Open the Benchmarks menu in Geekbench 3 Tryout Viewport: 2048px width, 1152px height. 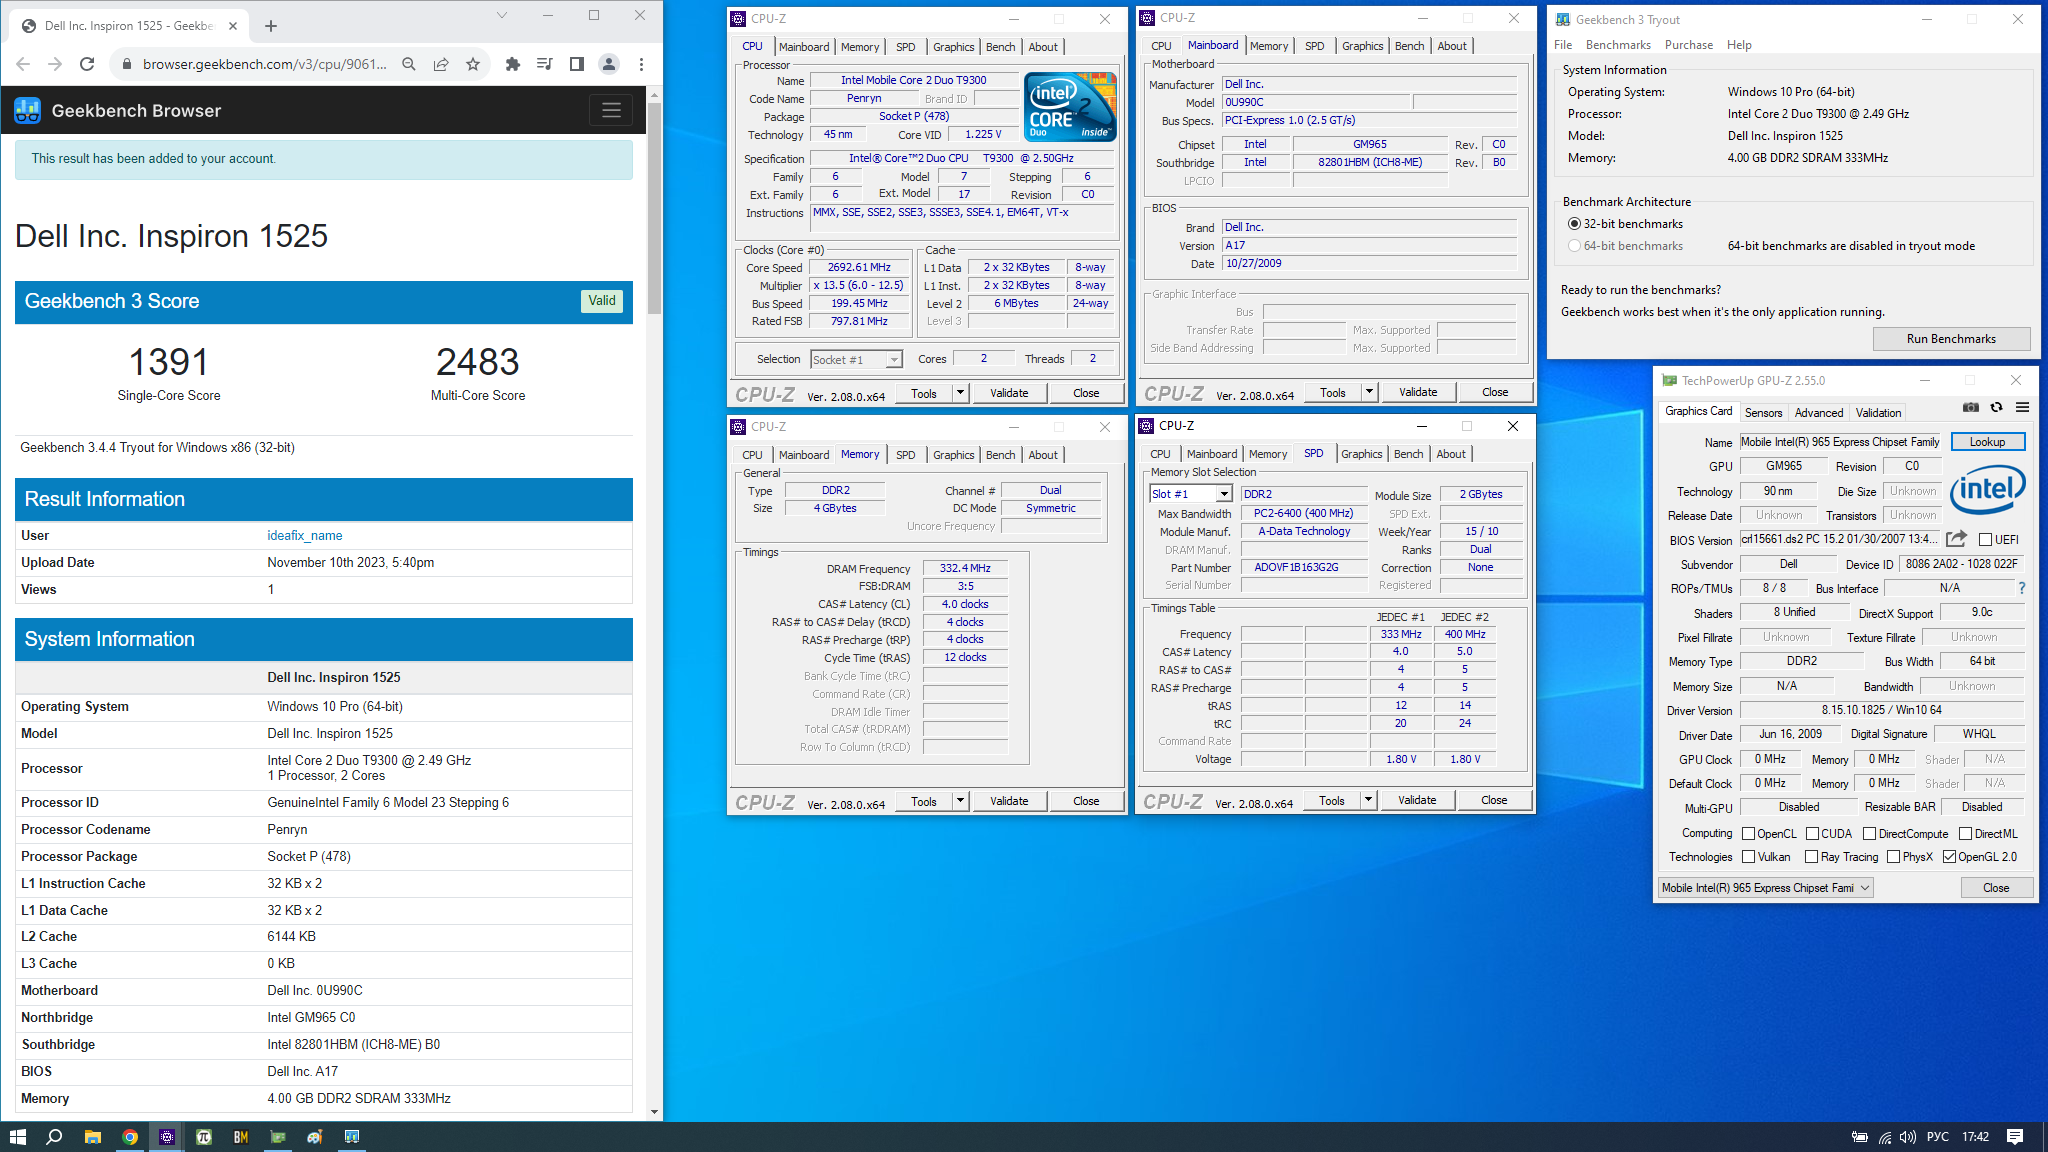click(x=1618, y=45)
